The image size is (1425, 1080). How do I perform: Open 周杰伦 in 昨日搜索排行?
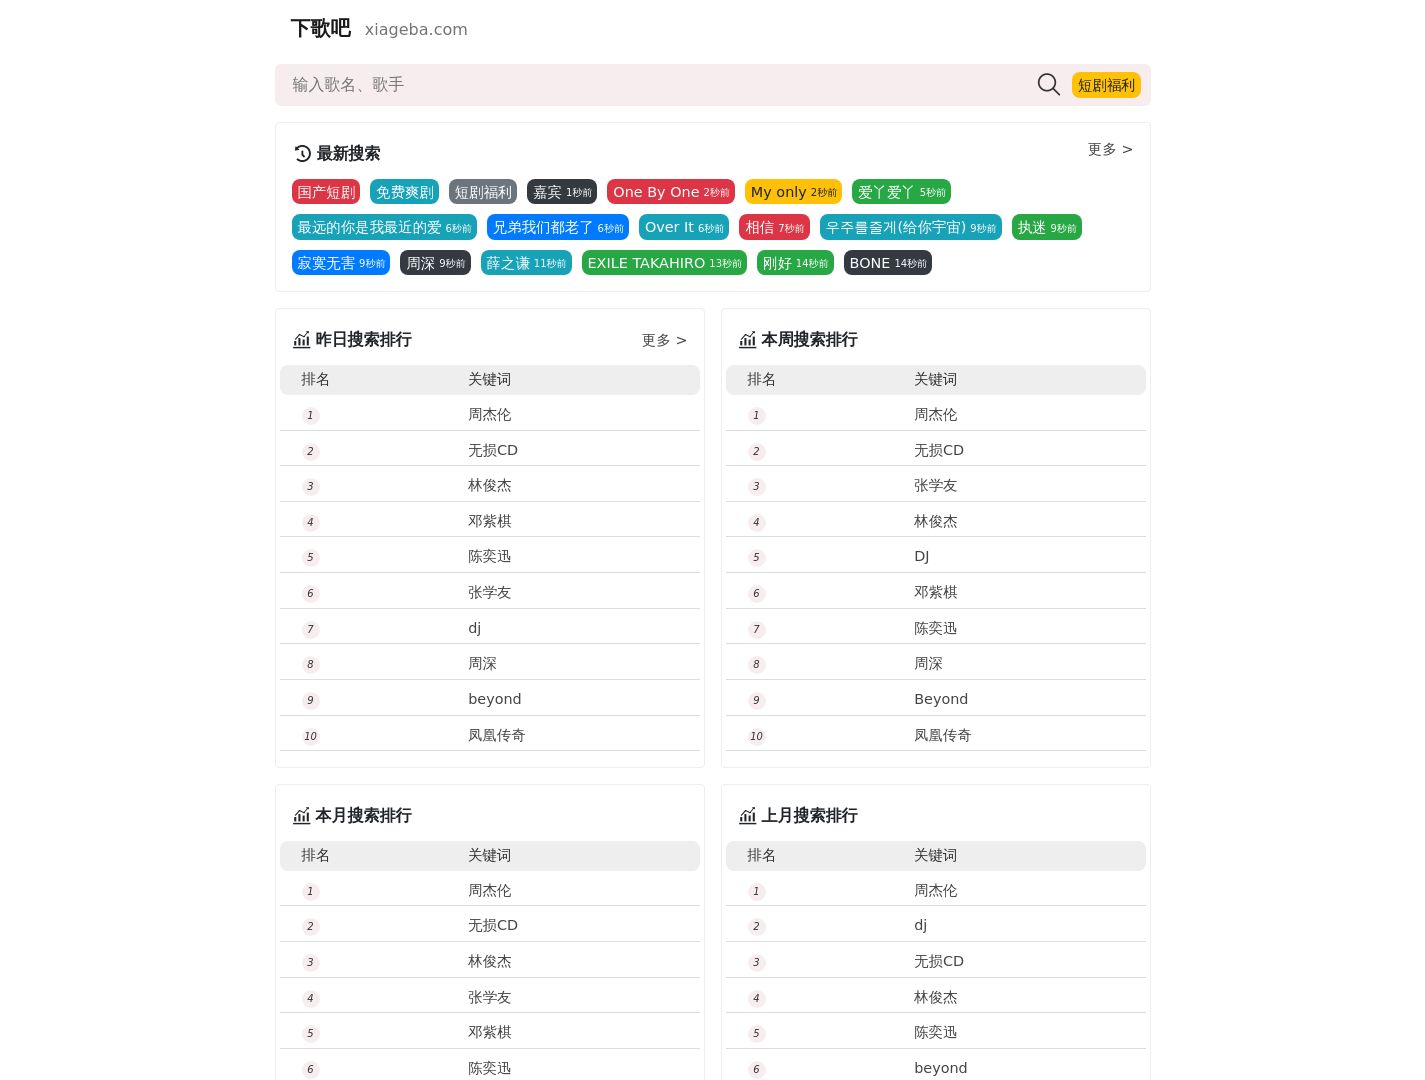click(489, 414)
